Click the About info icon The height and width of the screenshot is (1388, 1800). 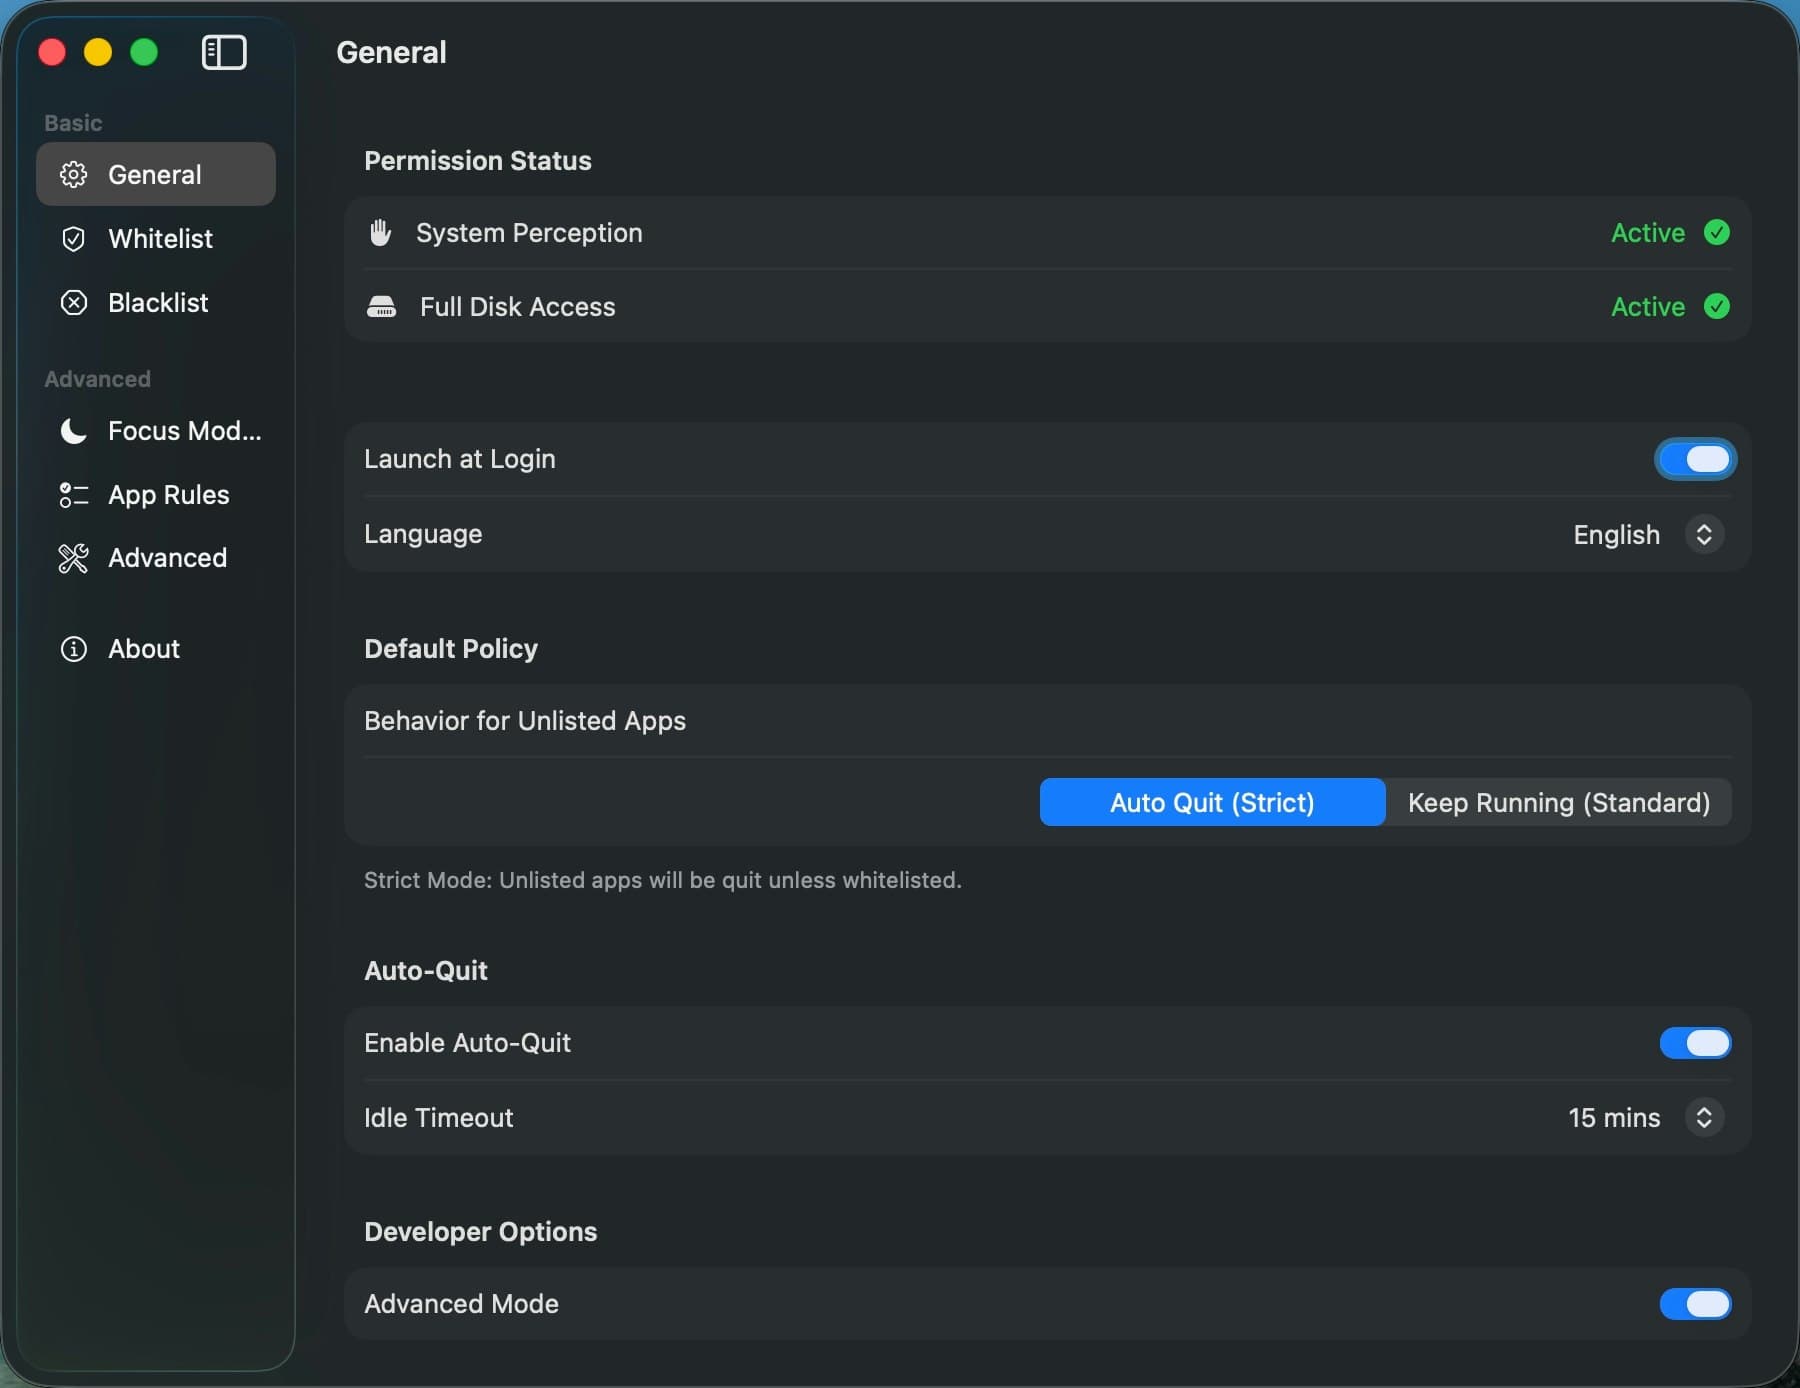(x=73, y=649)
